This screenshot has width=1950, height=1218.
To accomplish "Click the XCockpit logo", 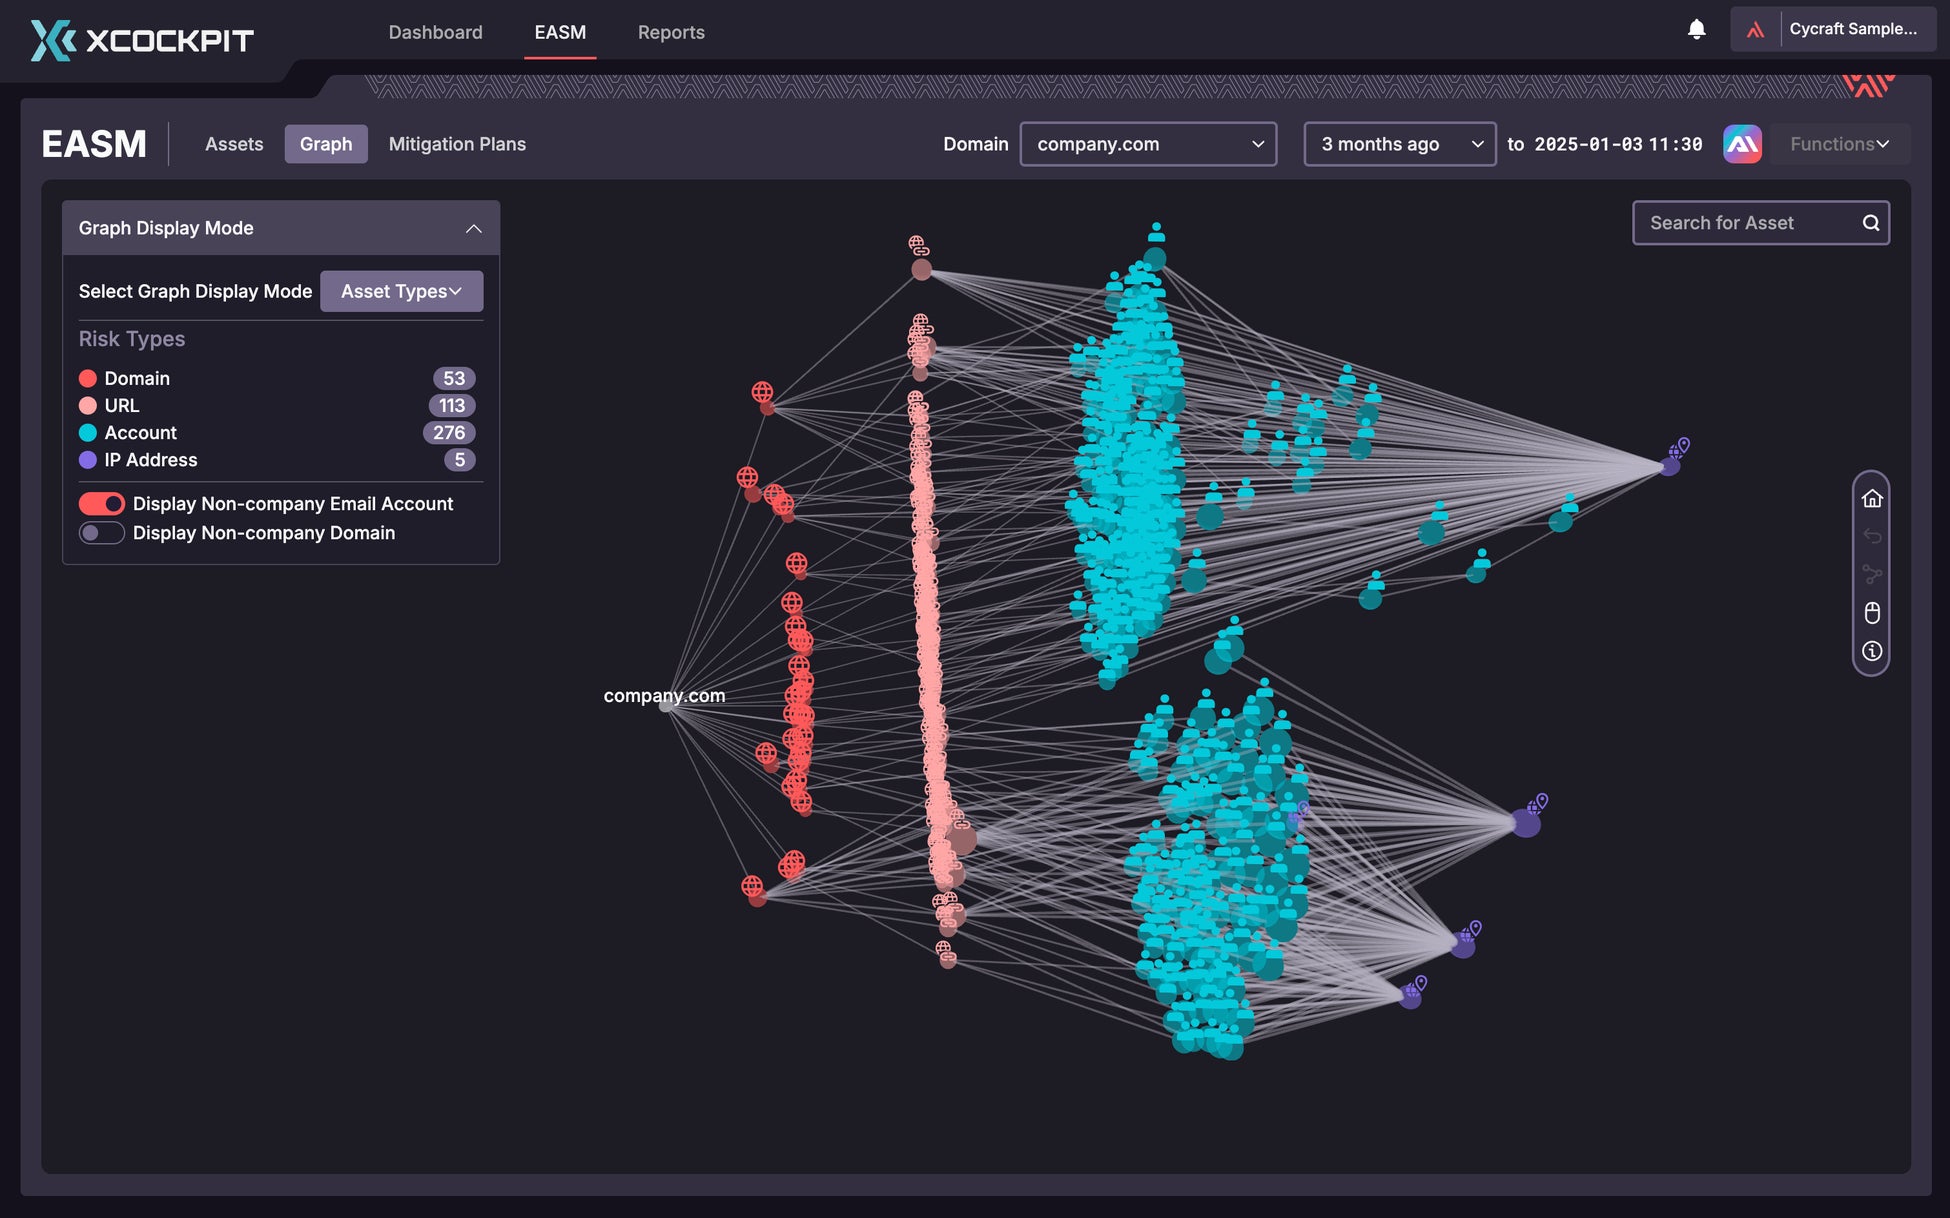I will [141, 40].
